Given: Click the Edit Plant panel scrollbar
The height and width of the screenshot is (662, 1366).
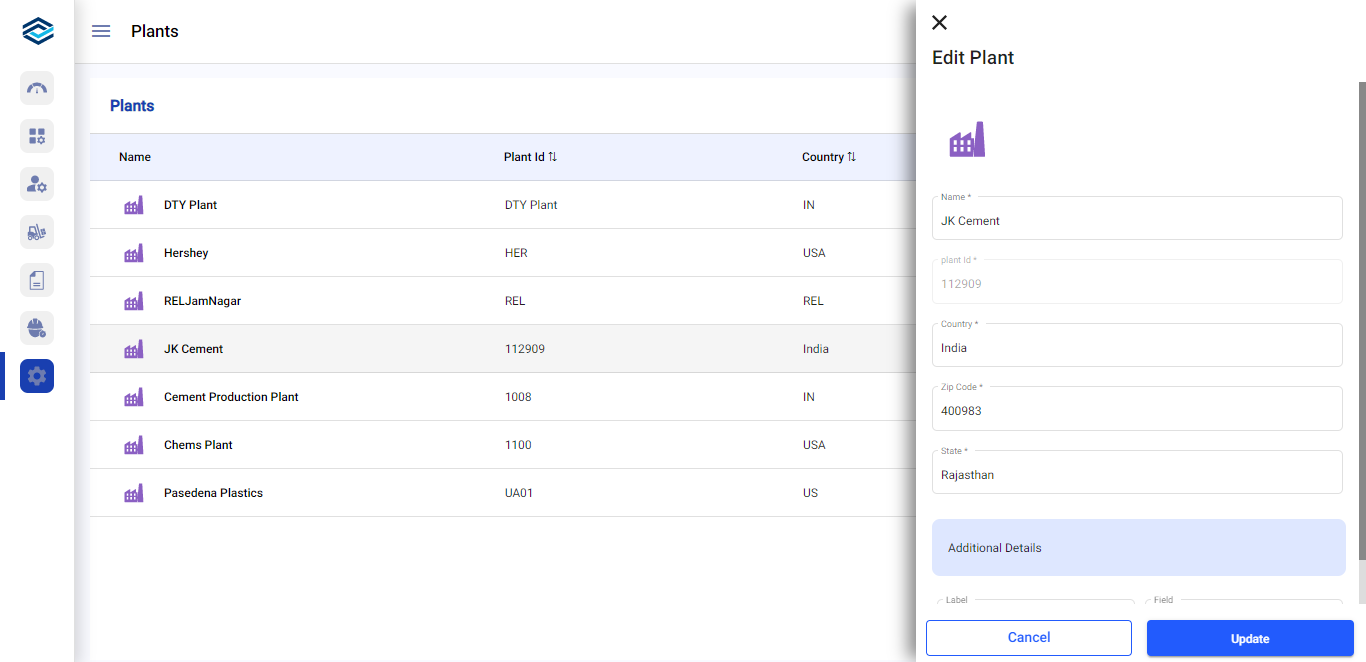Looking at the screenshot, I should click(1361, 320).
